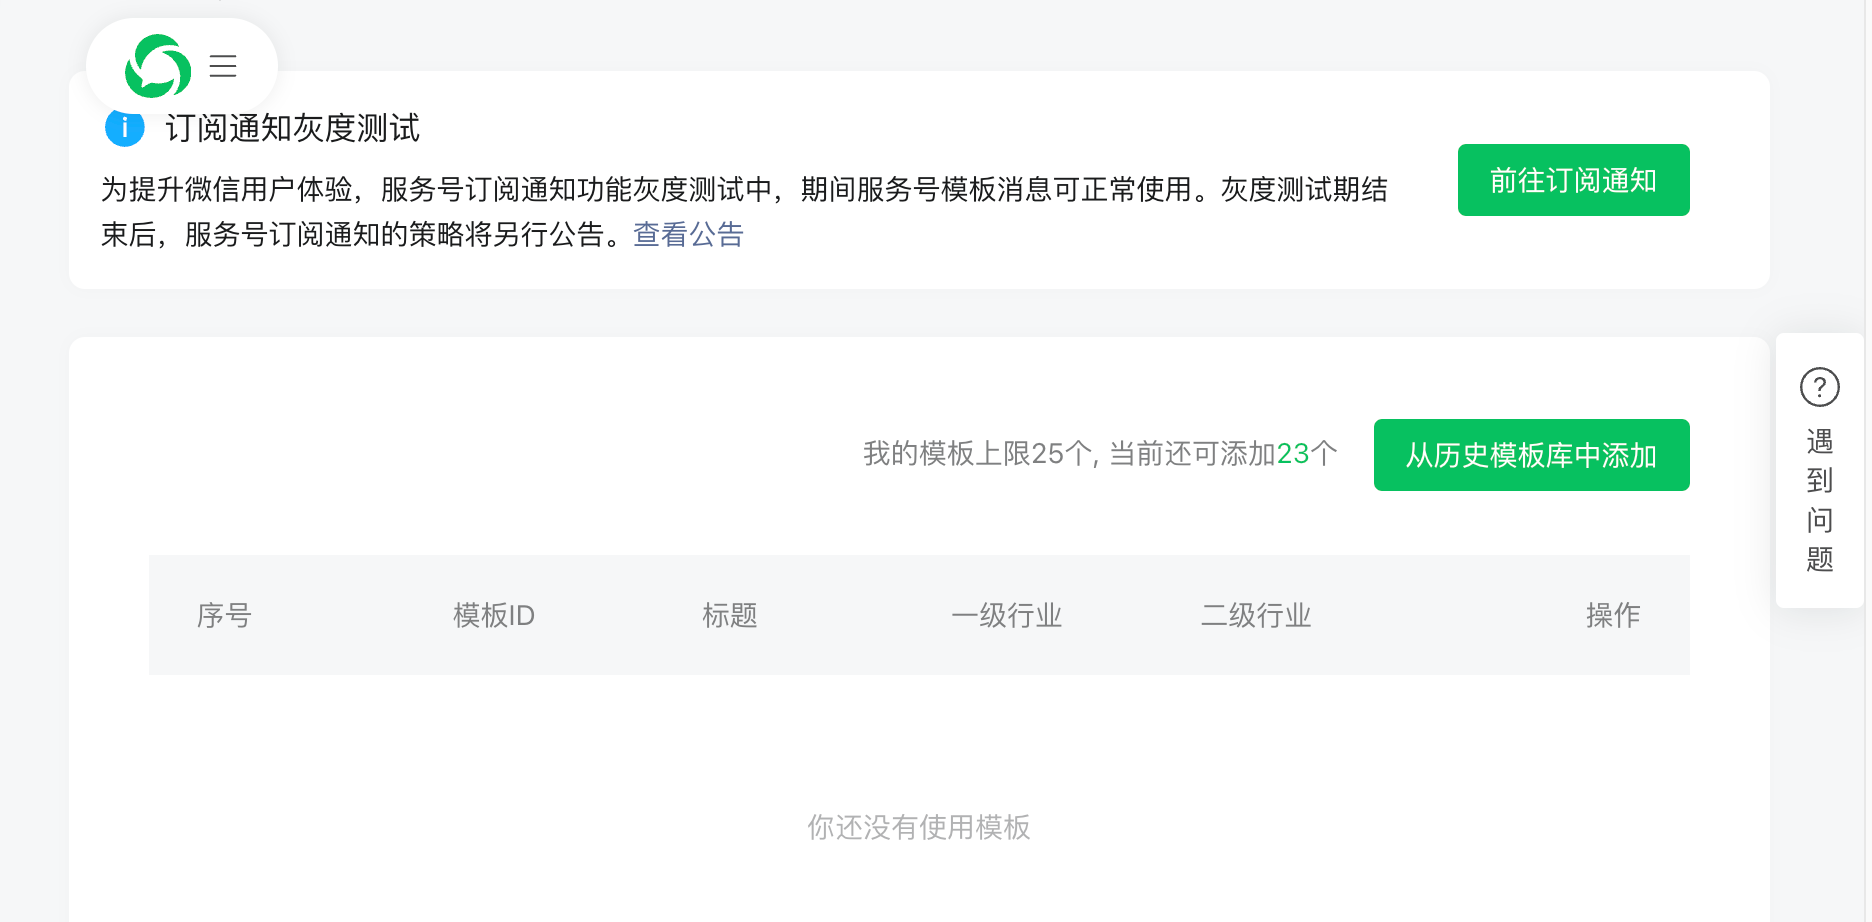The height and width of the screenshot is (922, 1872).
Task: Click the question mark help icon
Action: tap(1819, 387)
